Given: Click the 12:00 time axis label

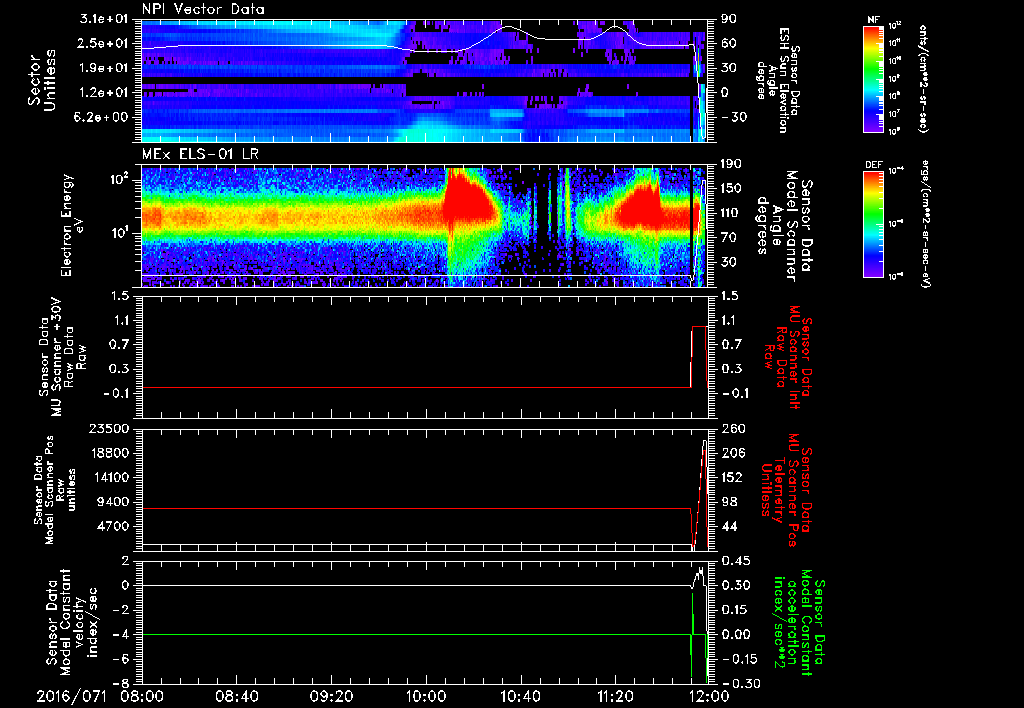Looking at the screenshot, I should coord(709,696).
